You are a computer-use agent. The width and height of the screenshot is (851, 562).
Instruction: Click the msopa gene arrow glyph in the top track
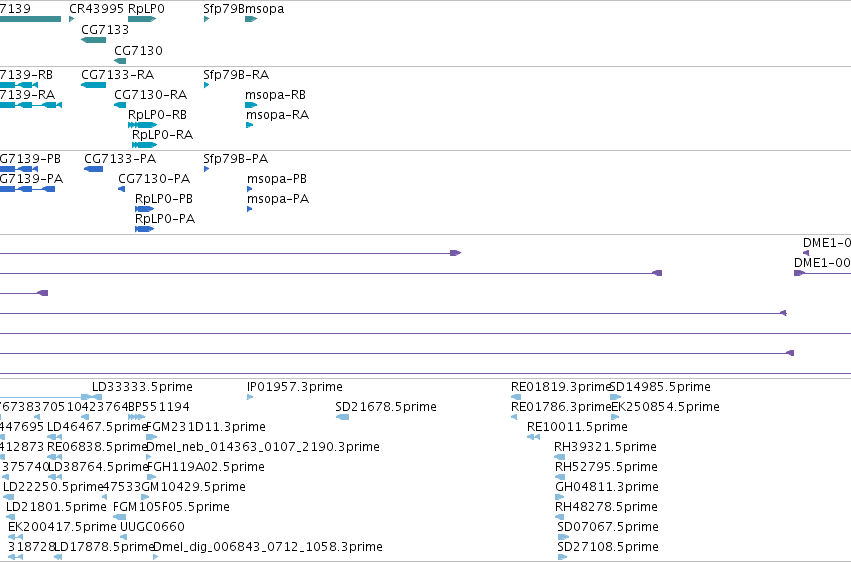pos(251,20)
